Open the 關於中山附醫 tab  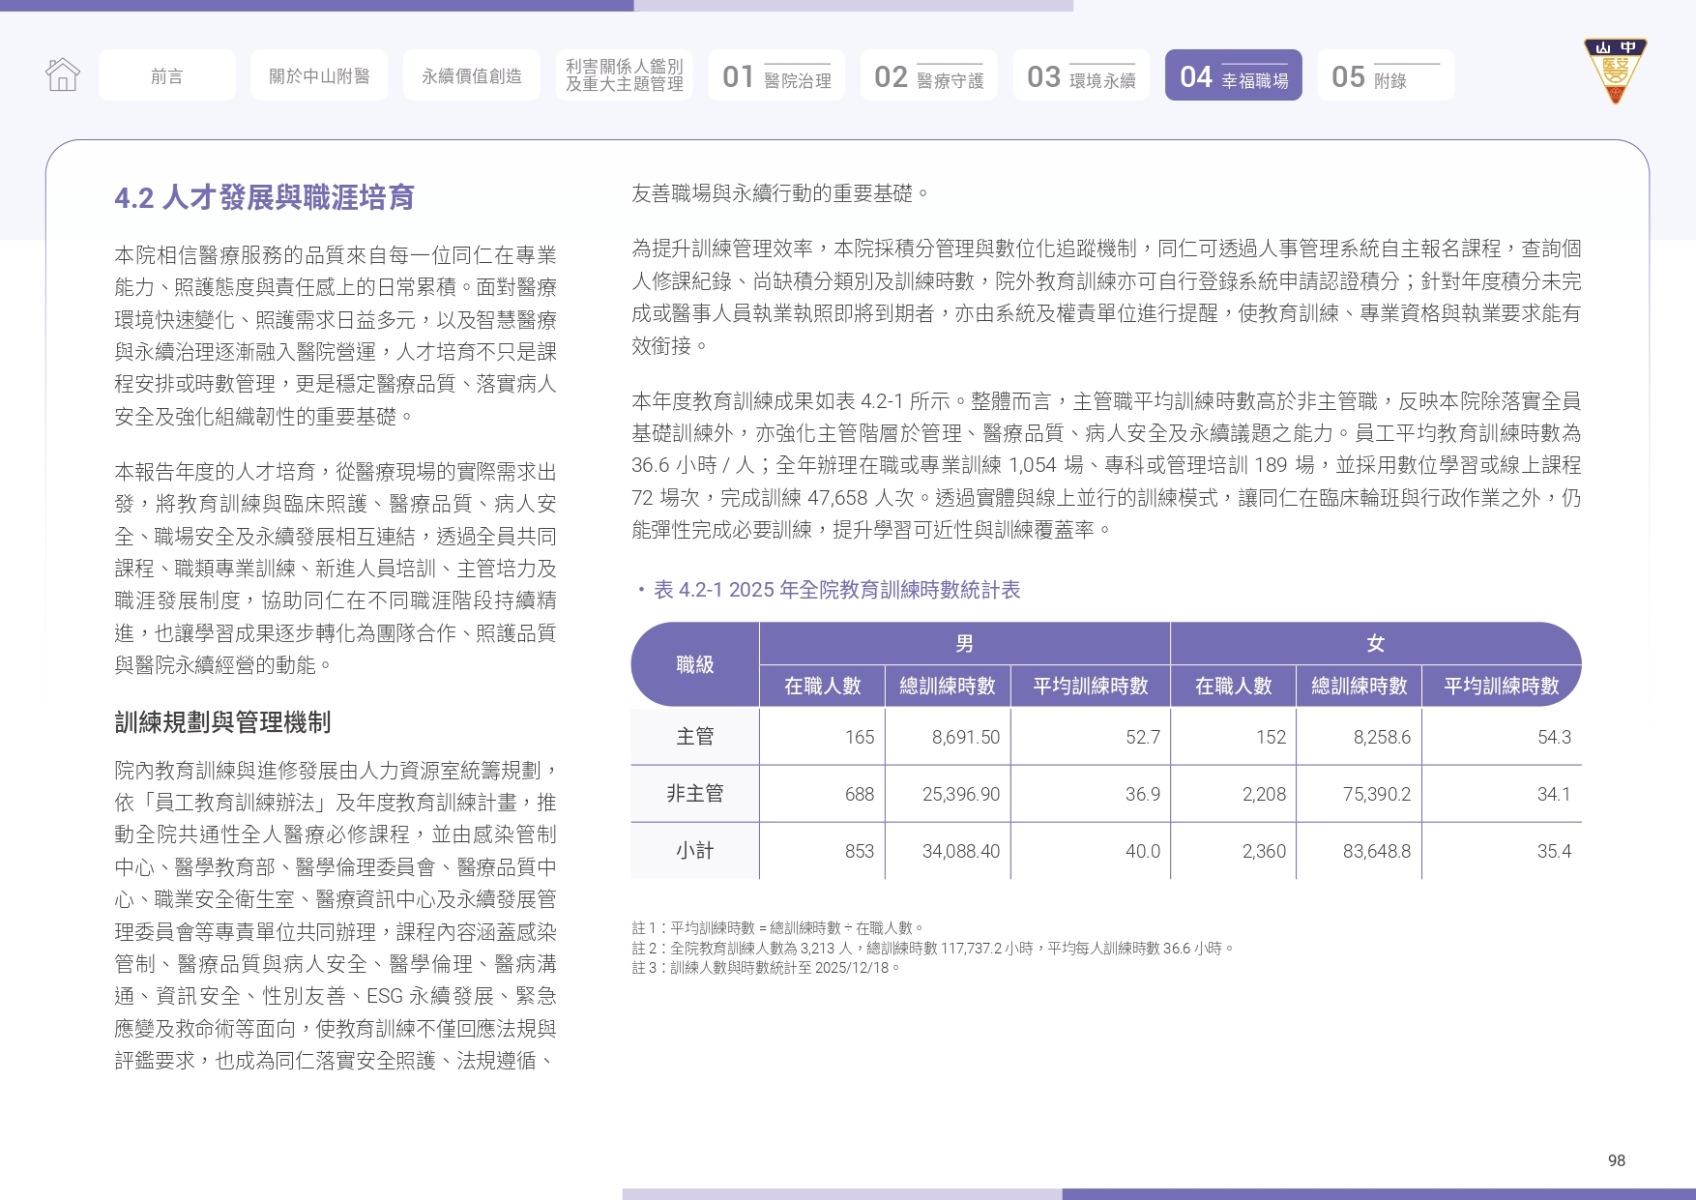tap(319, 75)
